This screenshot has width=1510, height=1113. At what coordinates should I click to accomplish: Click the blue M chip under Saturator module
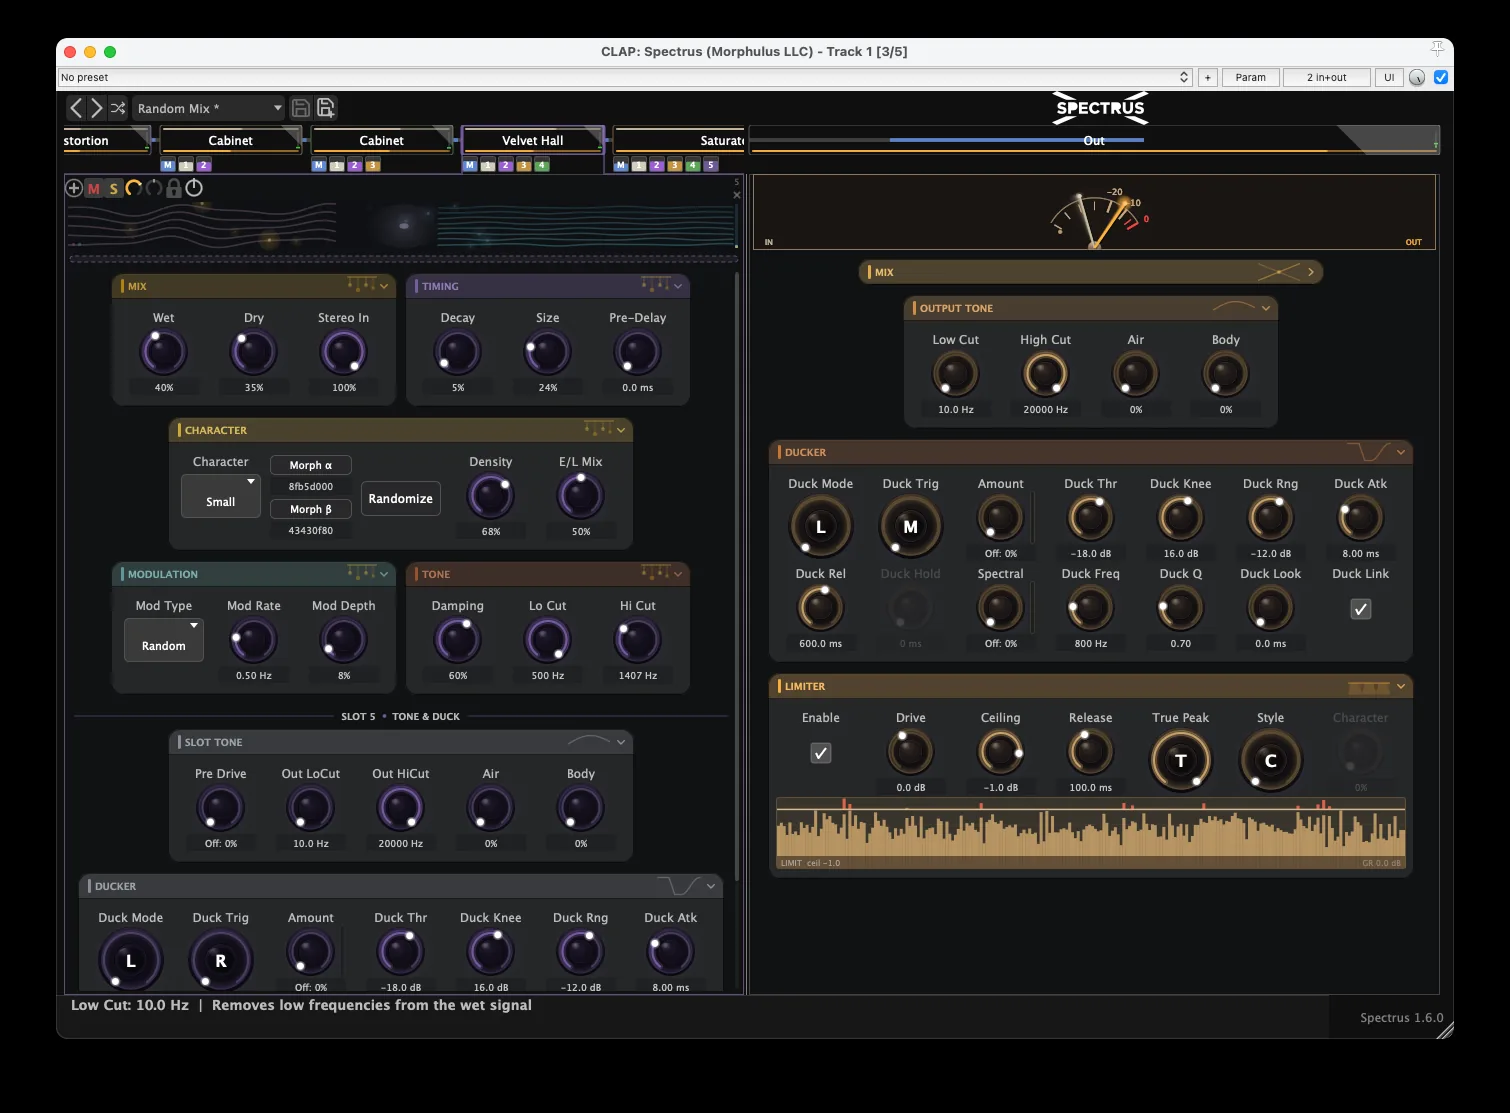(621, 165)
